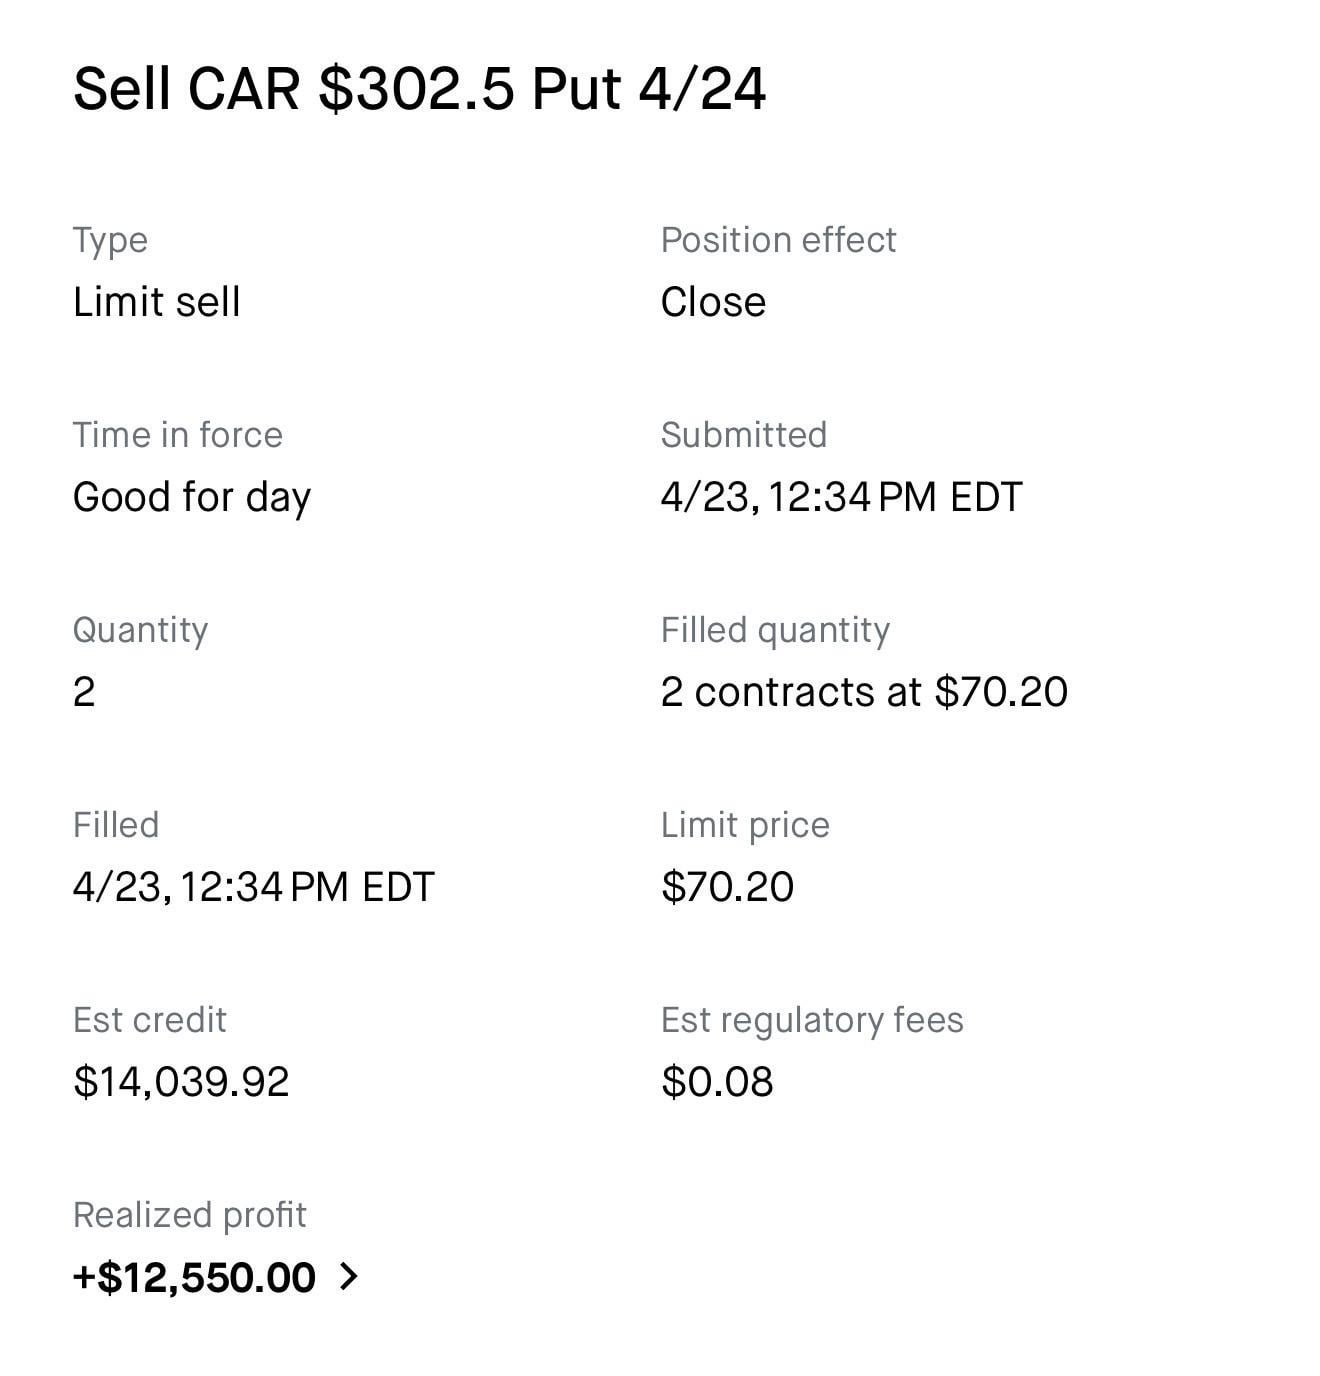Select the $14,039.92 est credit amount
The image size is (1320, 1376).
click(x=181, y=1082)
